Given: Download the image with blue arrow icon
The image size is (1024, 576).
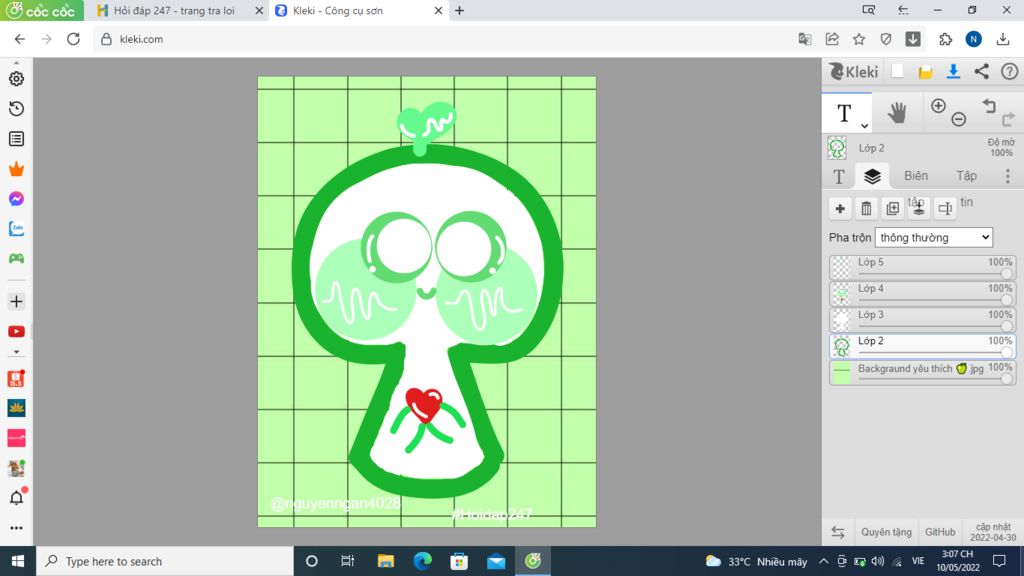Looking at the screenshot, I should click(x=953, y=72).
